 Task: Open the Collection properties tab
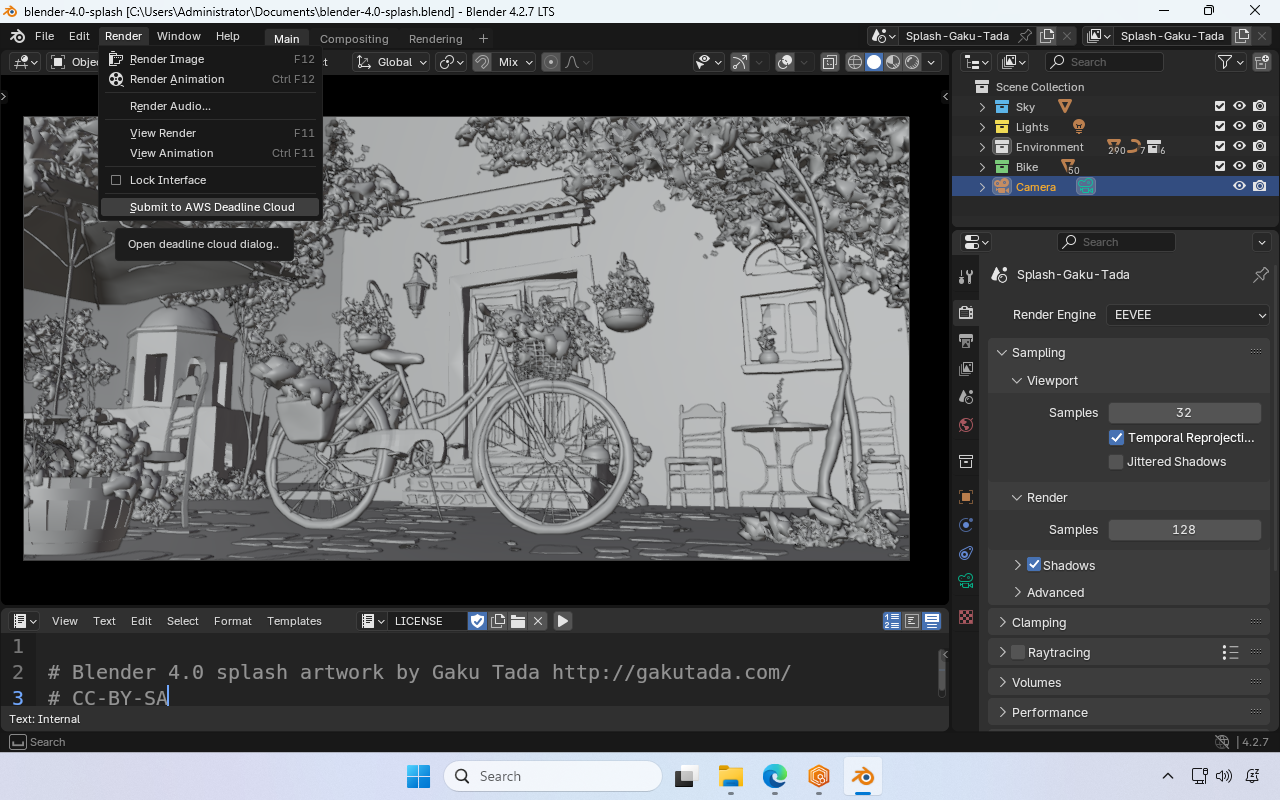click(x=966, y=461)
